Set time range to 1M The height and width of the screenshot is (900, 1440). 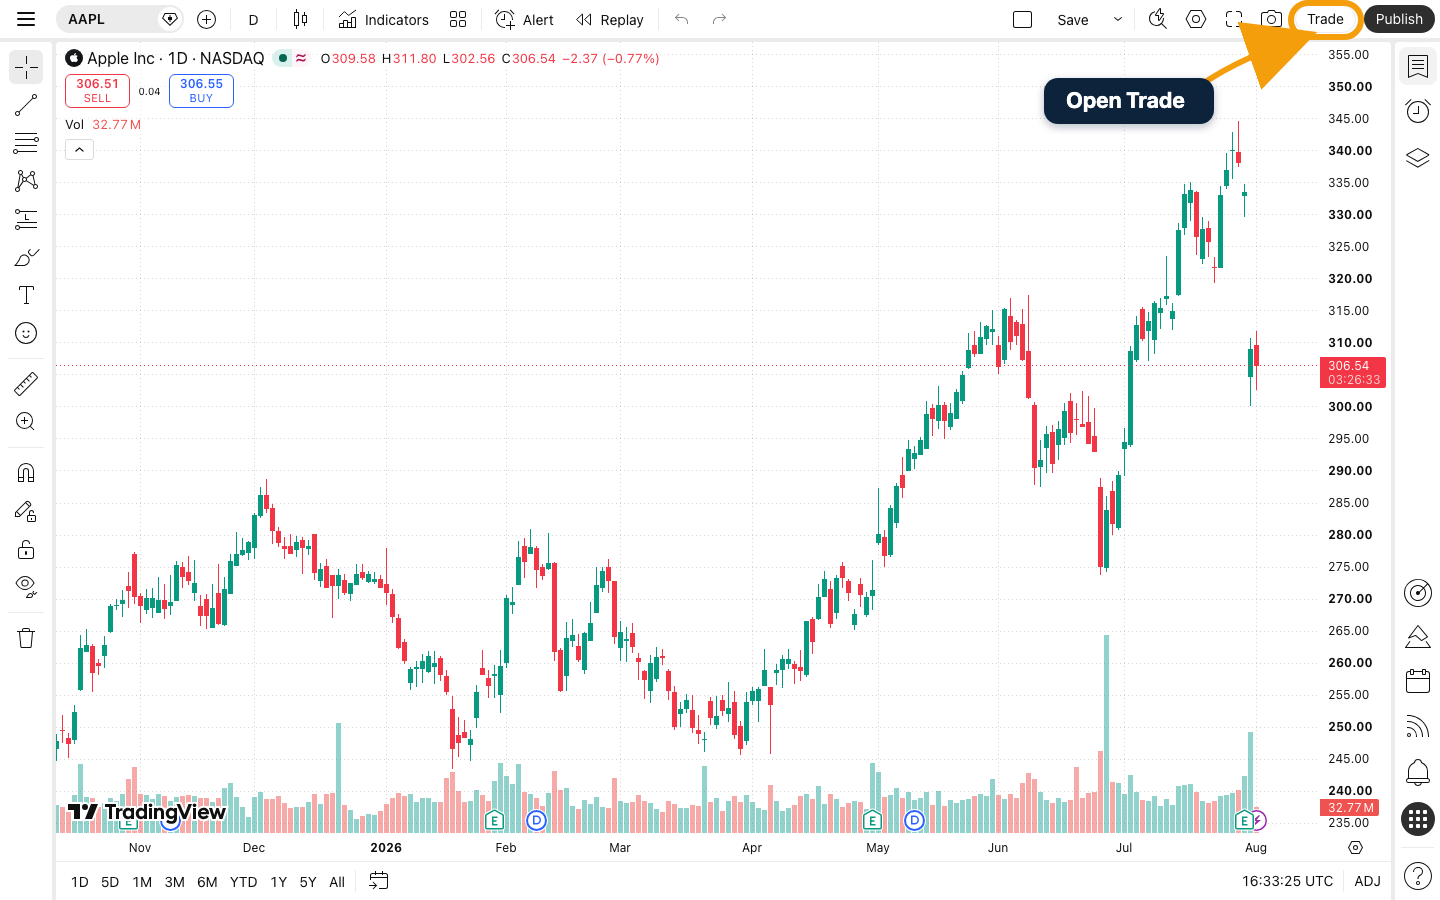coord(142,882)
